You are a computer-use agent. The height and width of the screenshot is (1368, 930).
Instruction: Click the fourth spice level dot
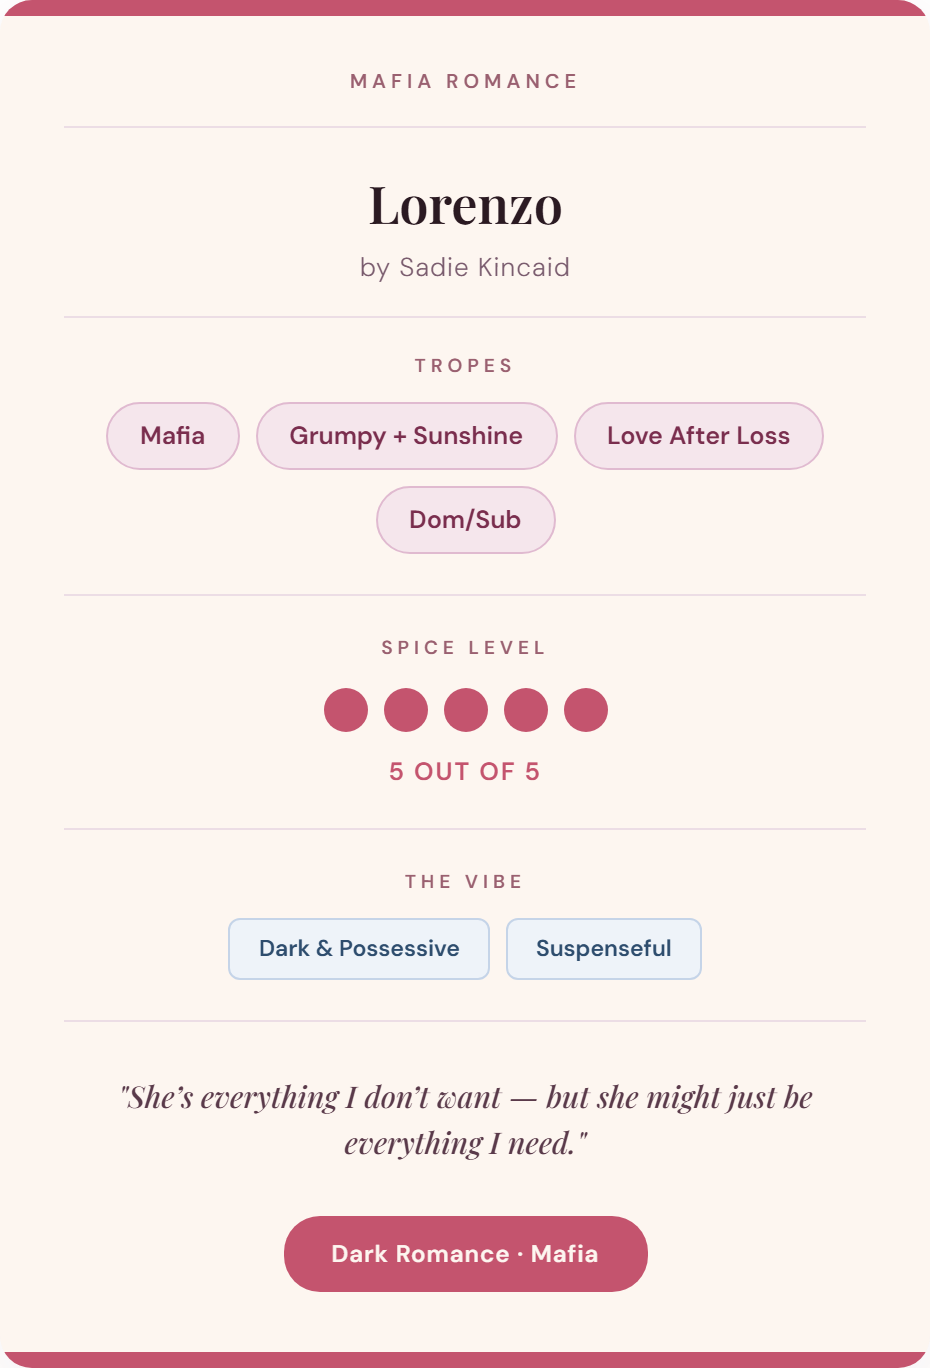click(526, 710)
